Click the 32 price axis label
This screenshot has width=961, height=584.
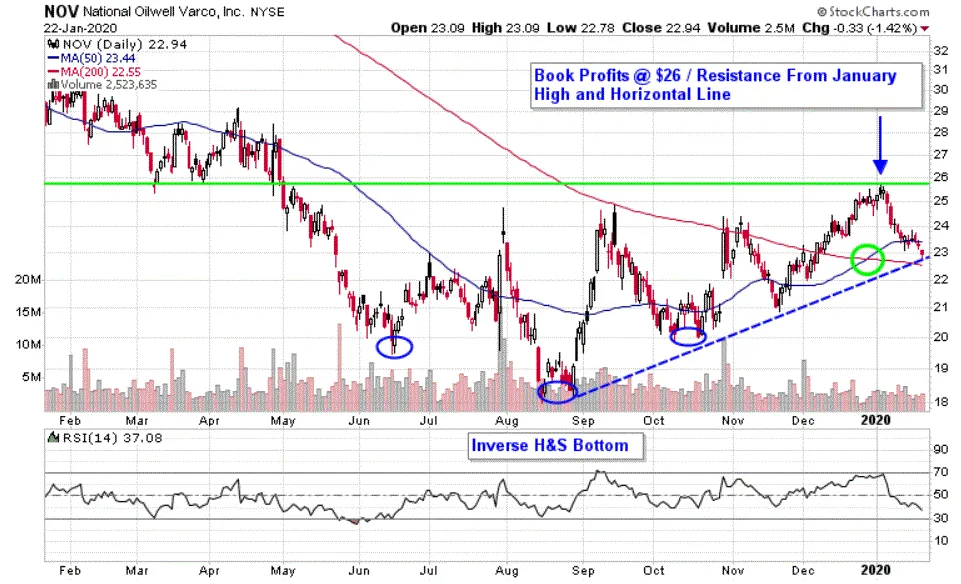pos(941,50)
